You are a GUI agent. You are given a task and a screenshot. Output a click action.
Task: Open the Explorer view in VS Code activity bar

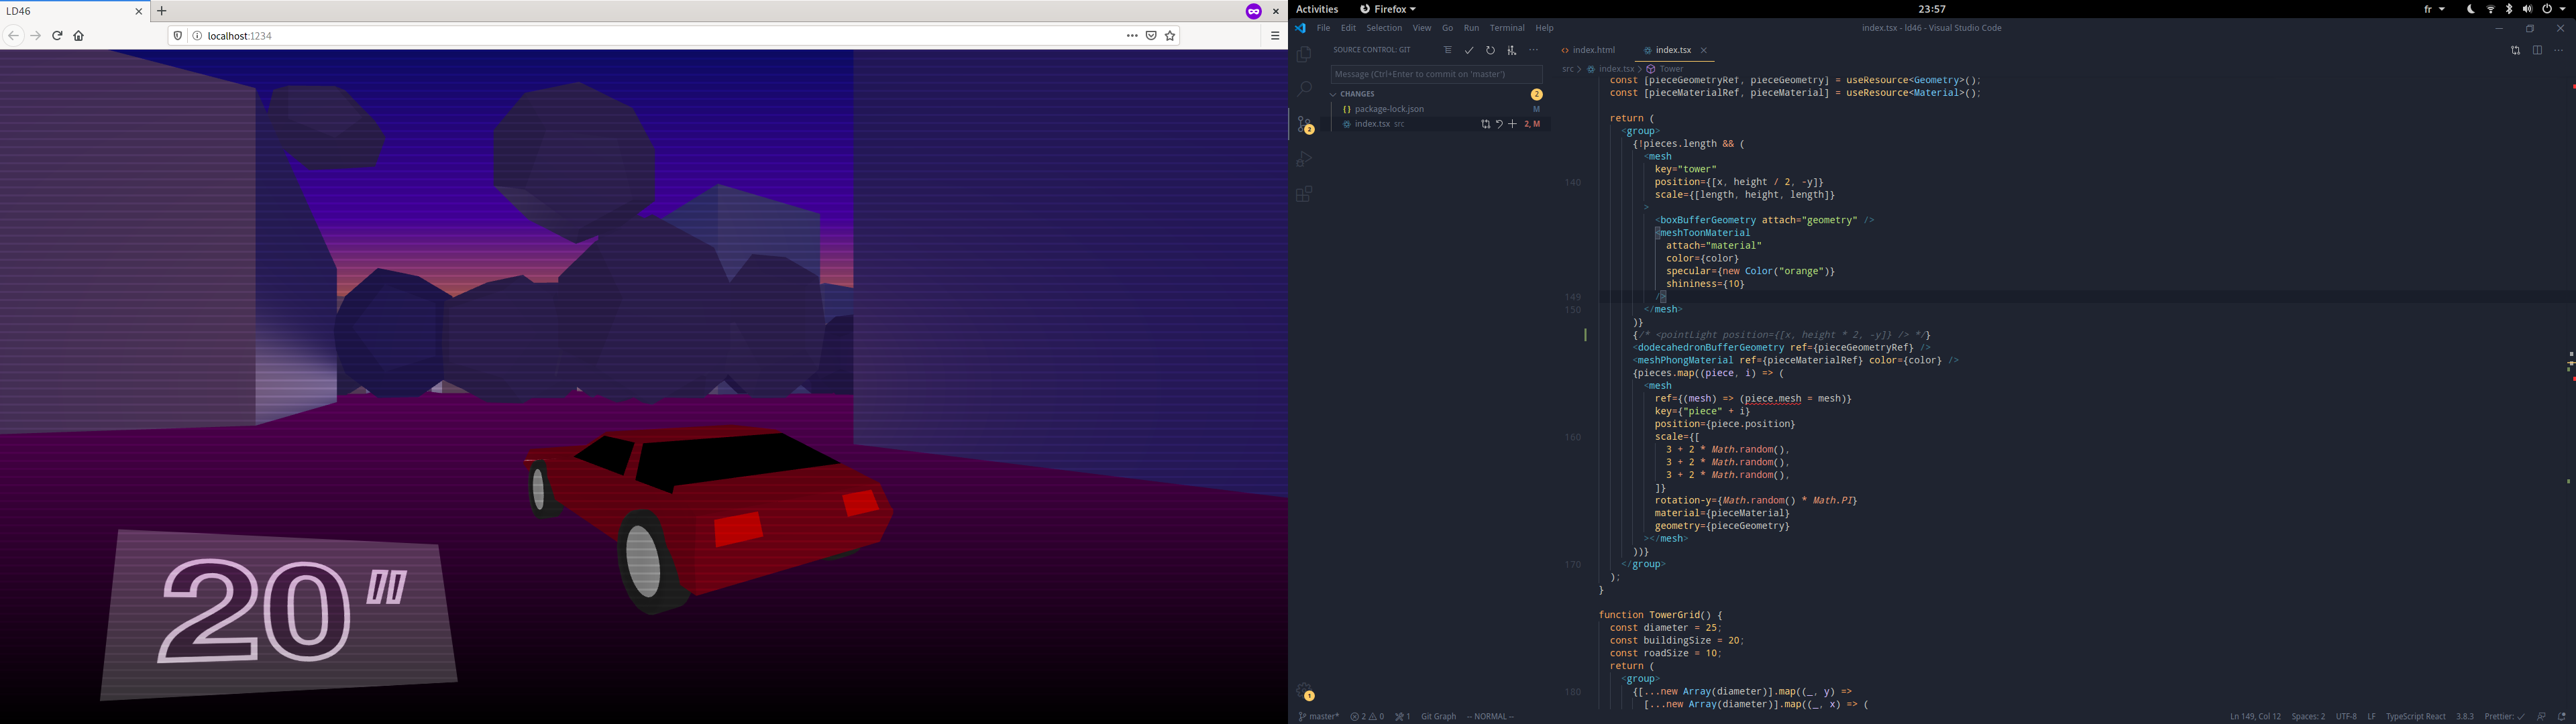coord(1303,55)
